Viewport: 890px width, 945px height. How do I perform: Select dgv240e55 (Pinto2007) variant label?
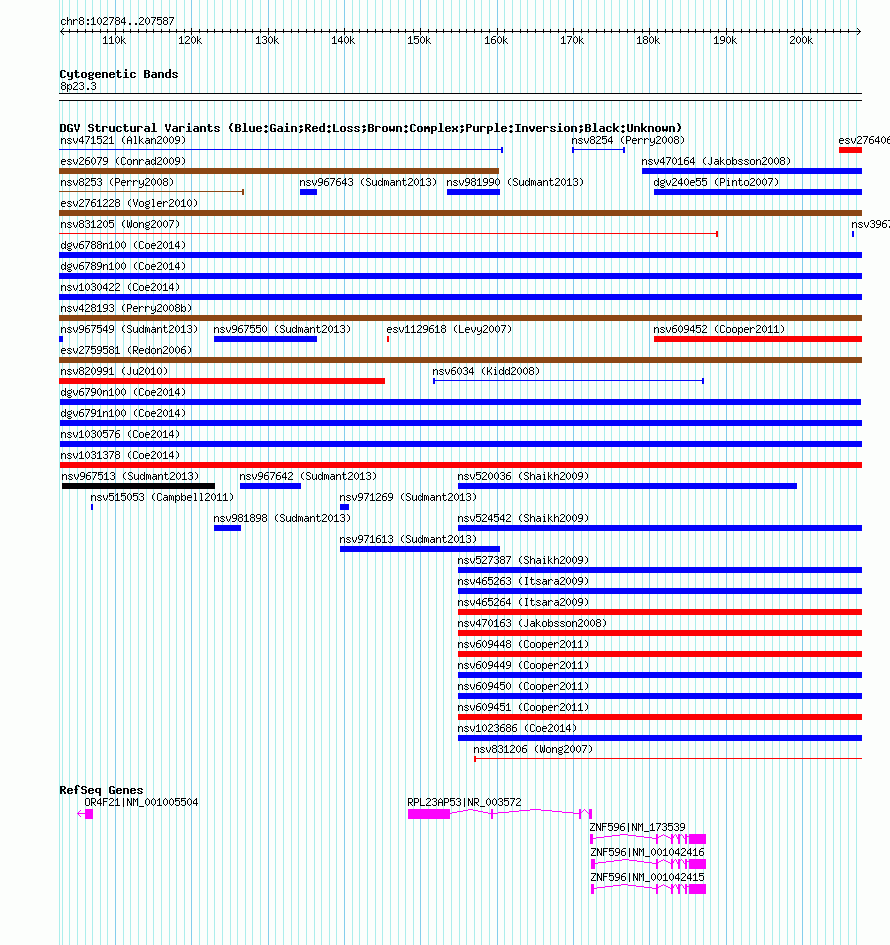pyautogui.click(x=716, y=183)
